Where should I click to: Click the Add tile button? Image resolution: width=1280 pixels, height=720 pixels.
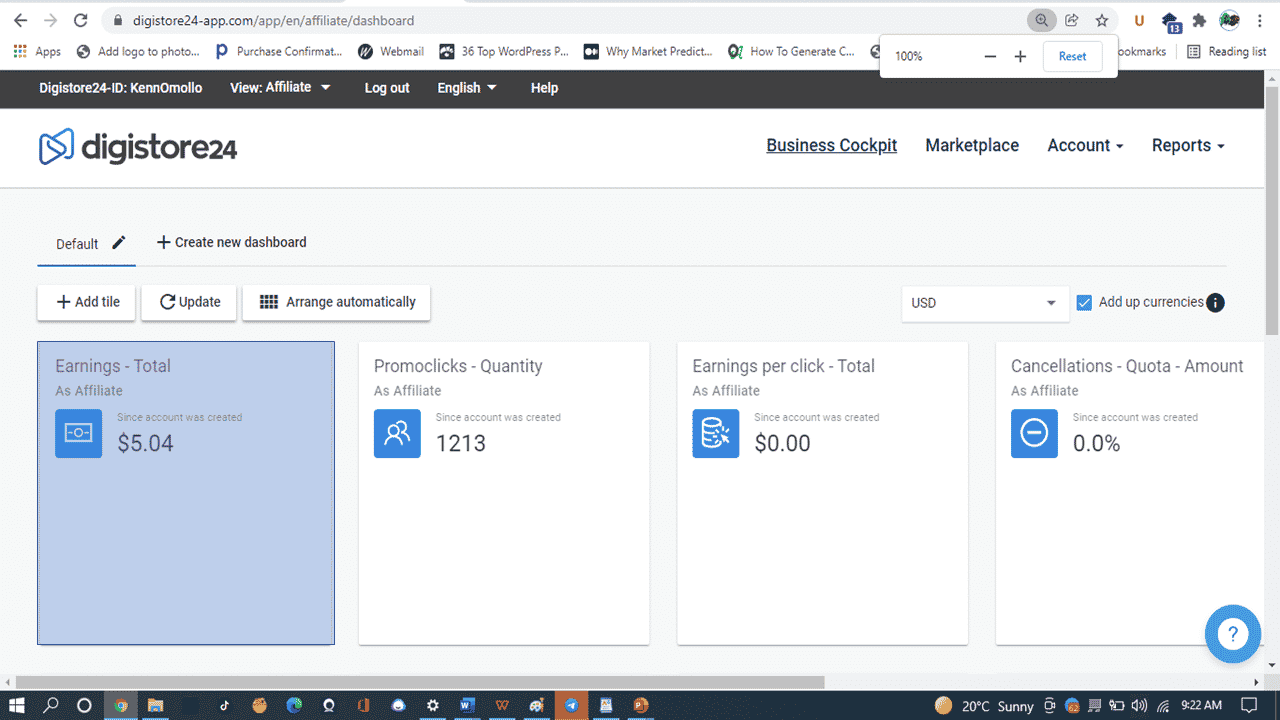[x=86, y=302]
